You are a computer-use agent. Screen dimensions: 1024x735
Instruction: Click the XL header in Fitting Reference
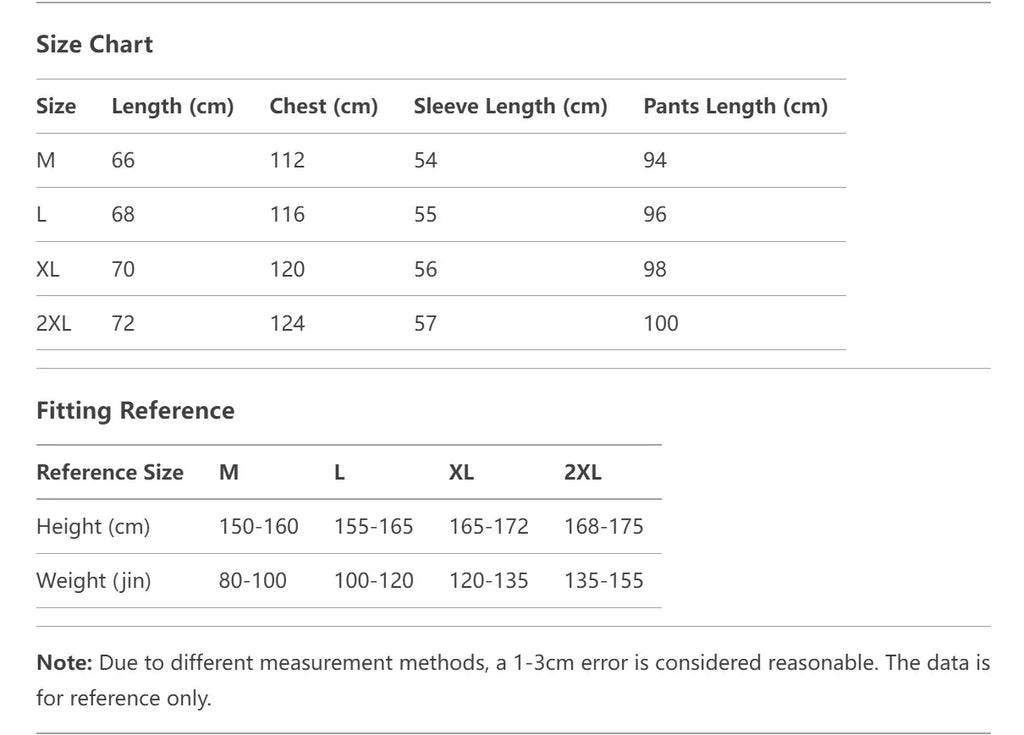point(461,472)
